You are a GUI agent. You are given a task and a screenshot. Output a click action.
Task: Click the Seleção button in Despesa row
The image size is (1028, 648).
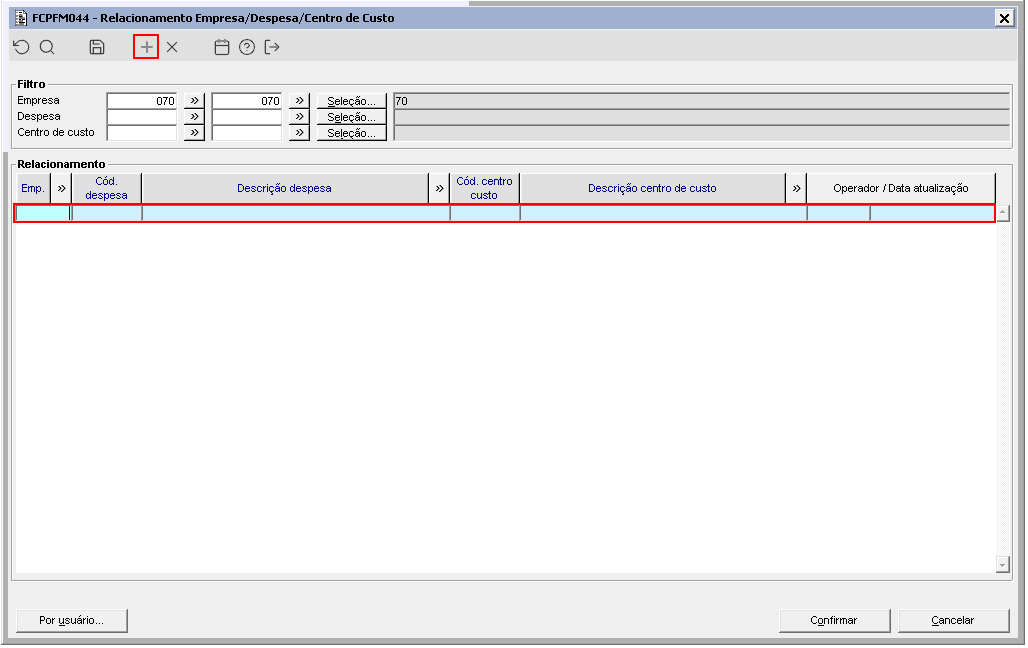(x=351, y=117)
